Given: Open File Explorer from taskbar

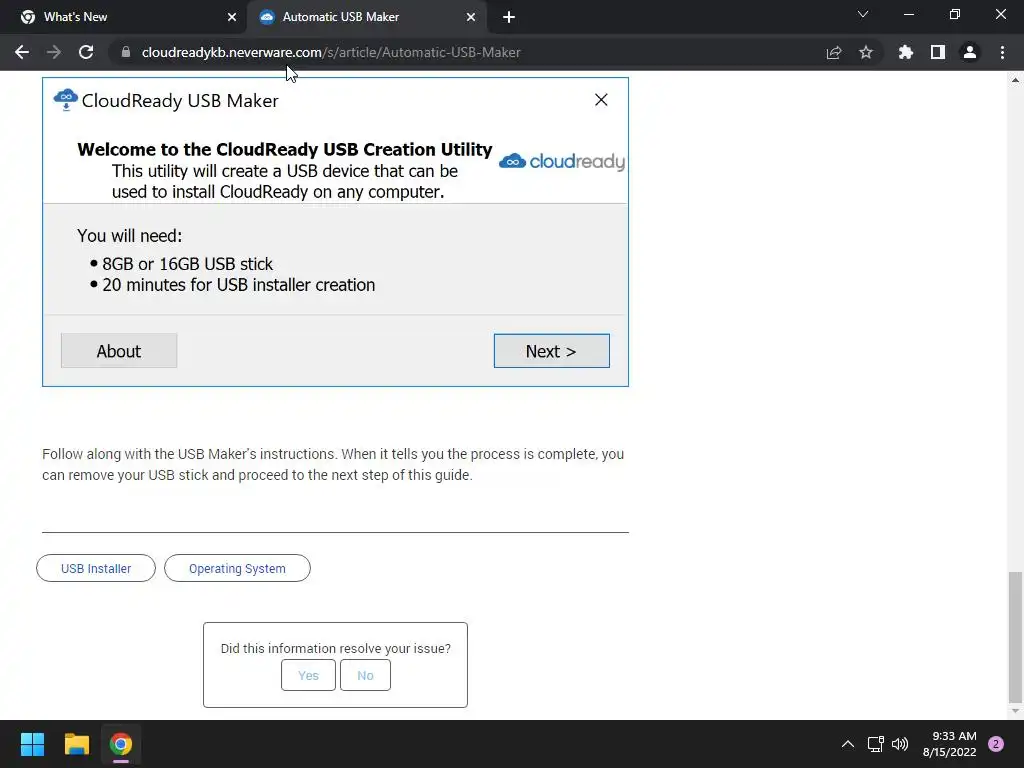Looking at the screenshot, I should [x=76, y=744].
